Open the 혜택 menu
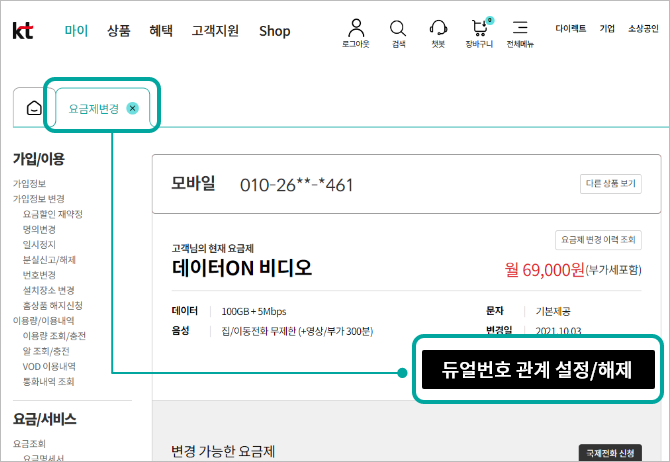This screenshot has height=462, width=670. [x=160, y=30]
